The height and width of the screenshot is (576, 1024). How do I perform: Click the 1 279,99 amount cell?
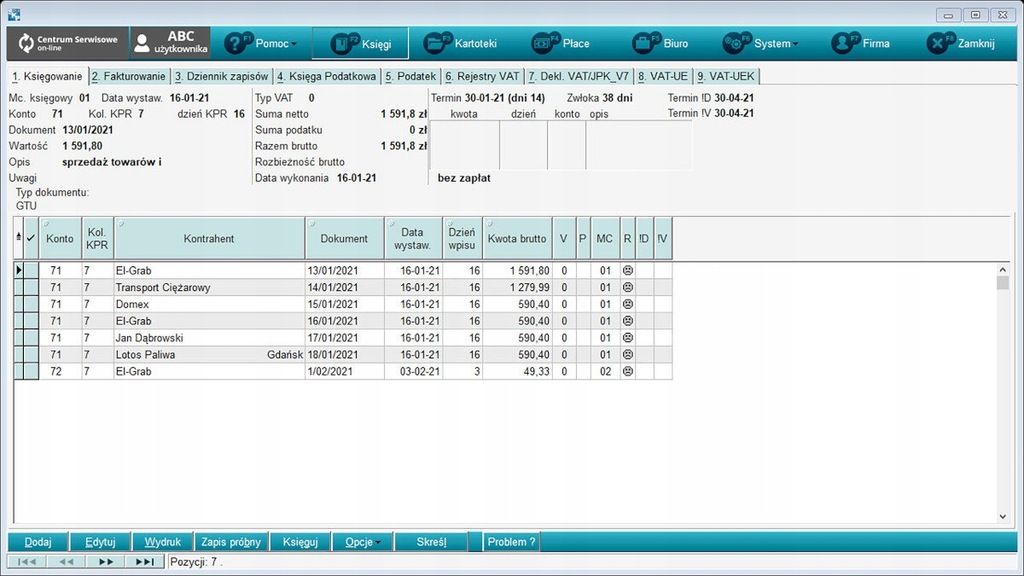(517, 287)
